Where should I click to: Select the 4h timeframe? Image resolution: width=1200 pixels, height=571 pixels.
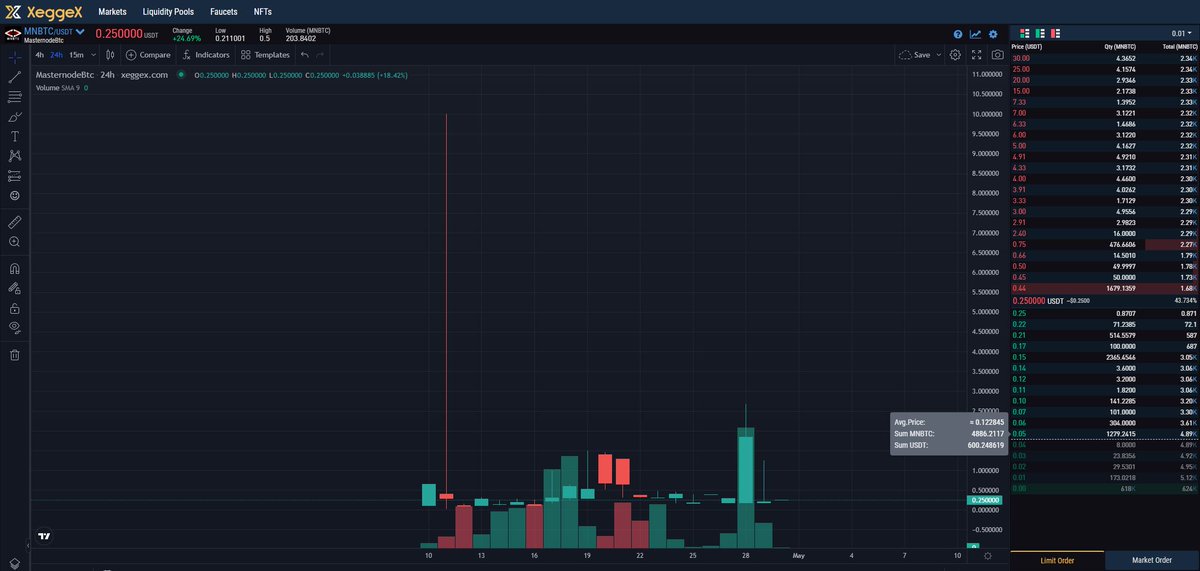[x=39, y=55]
